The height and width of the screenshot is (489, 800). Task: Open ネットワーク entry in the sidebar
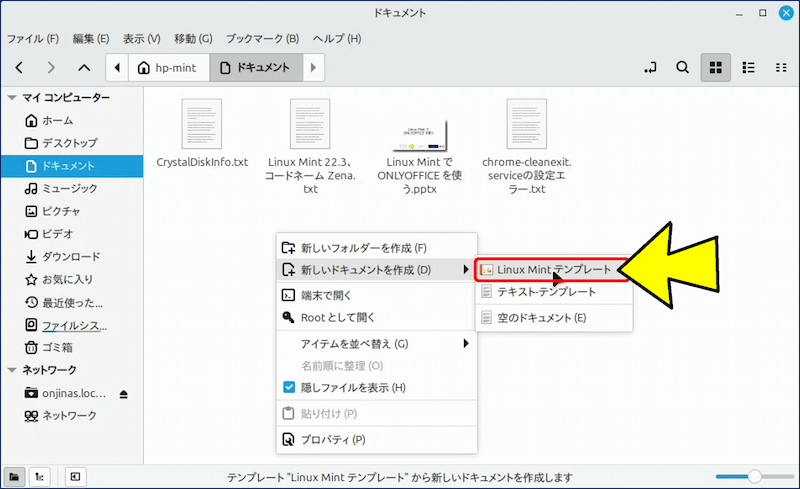tap(71, 415)
